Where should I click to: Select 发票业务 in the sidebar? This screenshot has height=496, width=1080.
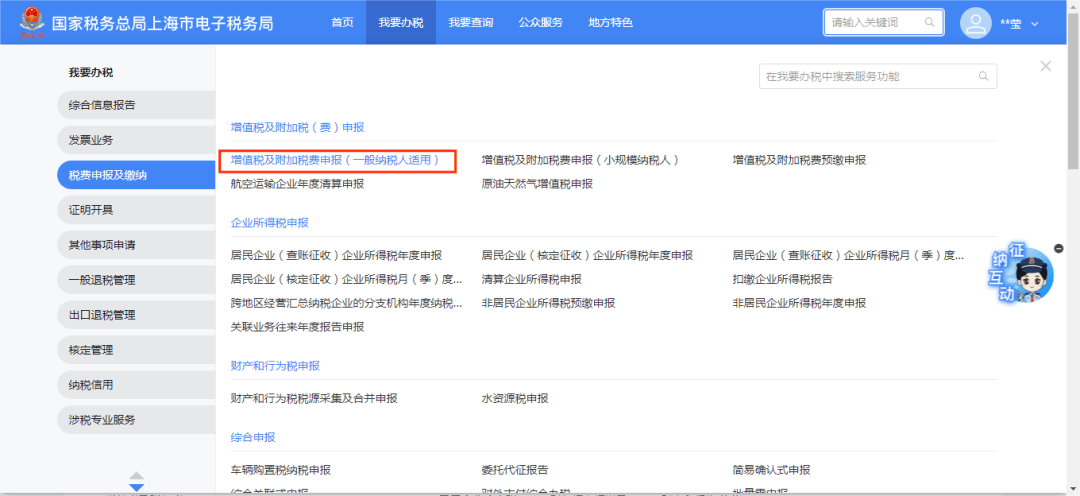tap(91, 140)
